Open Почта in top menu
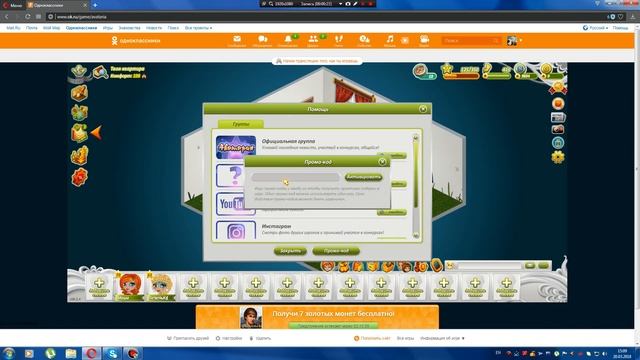This screenshot has width=640, height=360. [x=31, y=28]
